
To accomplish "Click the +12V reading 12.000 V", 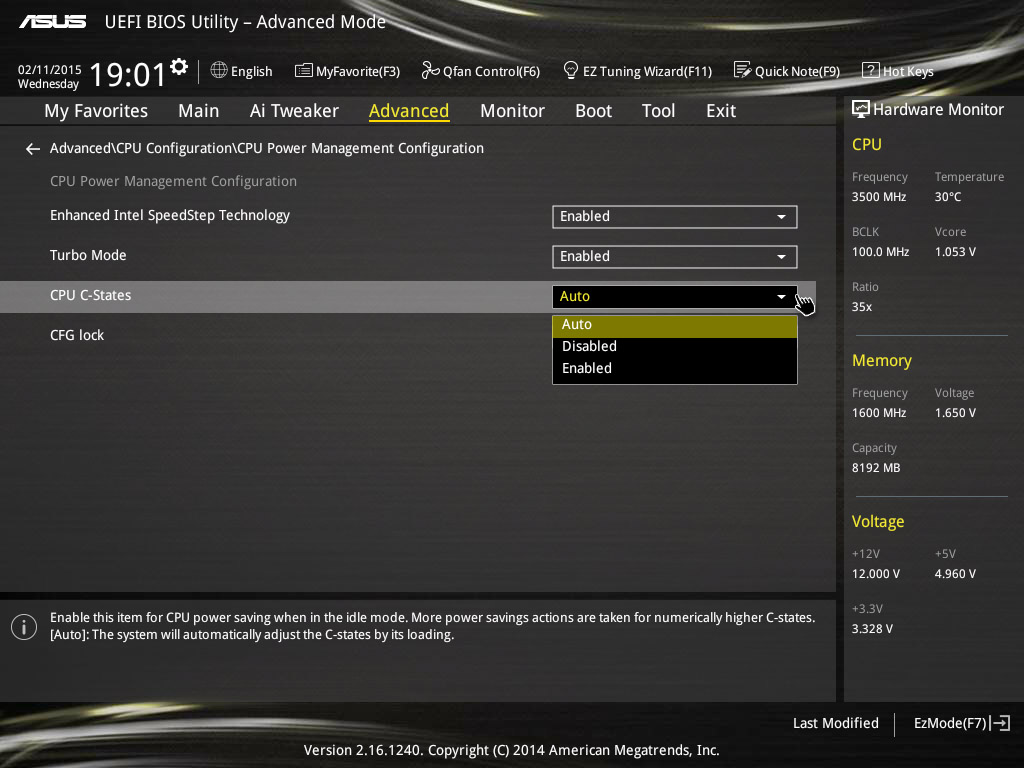I will tap(876, 574).
